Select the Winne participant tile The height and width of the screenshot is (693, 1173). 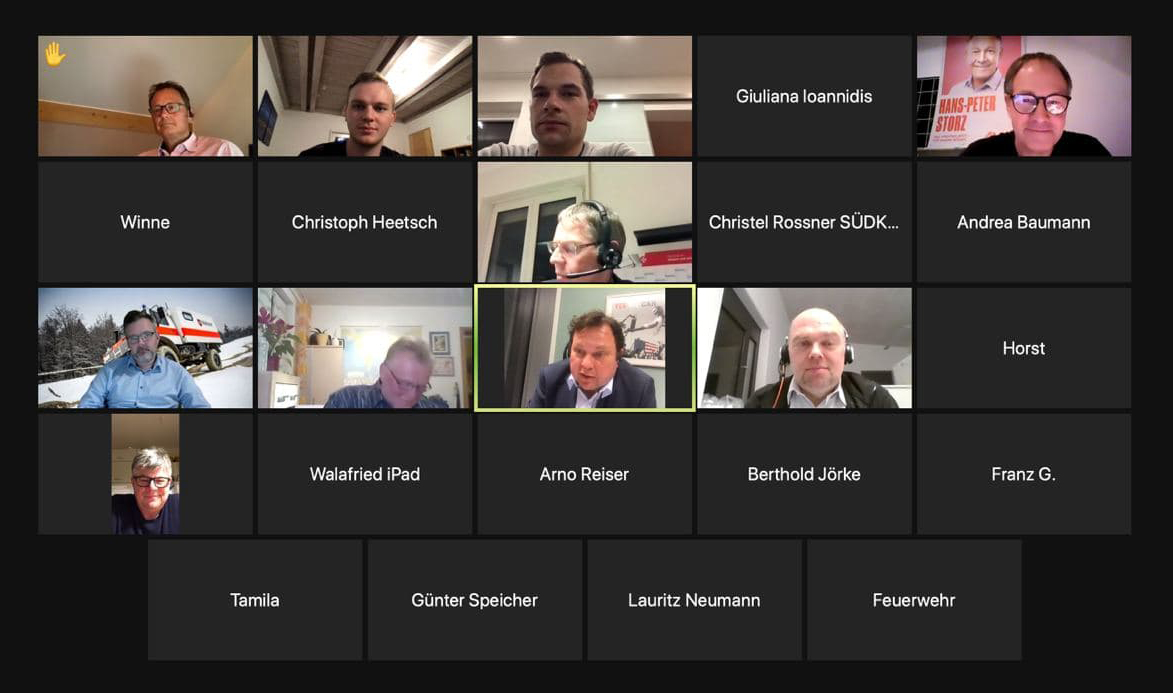(145, 222)
